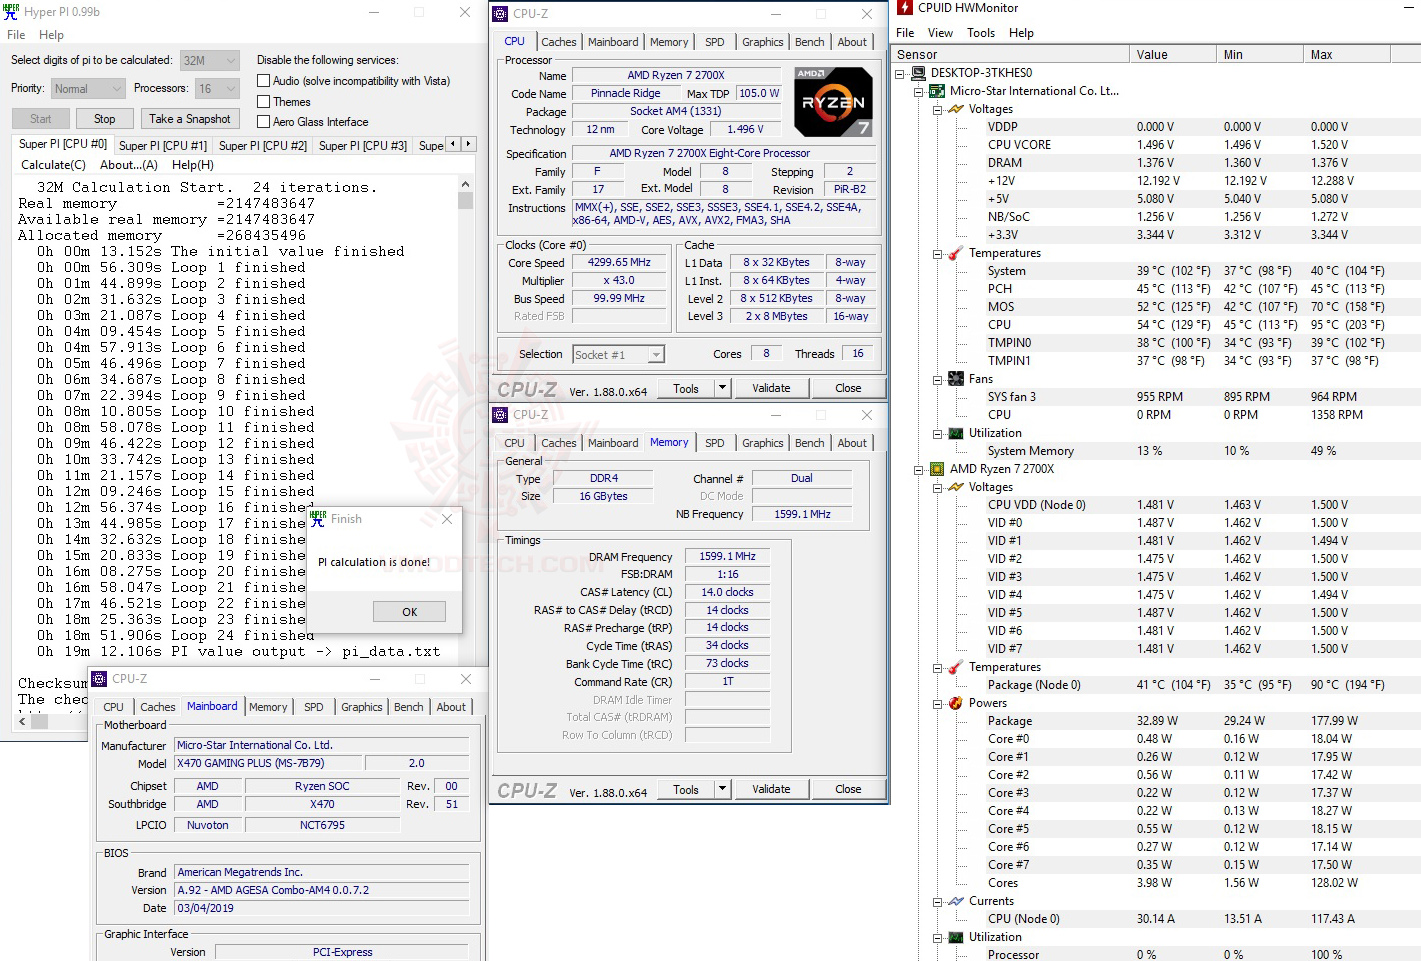Viewport: 1421px width, 961px height.
Task: Click the Hyper PI icon in the title bar
Action: (x=11, y=11)
